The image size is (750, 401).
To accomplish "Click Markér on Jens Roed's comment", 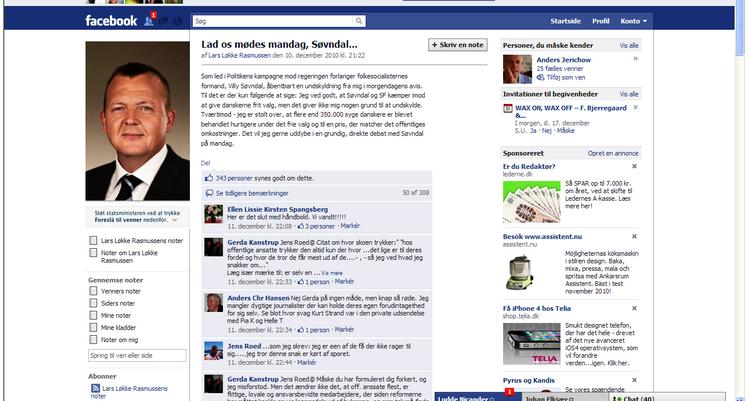I will [x=307, y=362].
